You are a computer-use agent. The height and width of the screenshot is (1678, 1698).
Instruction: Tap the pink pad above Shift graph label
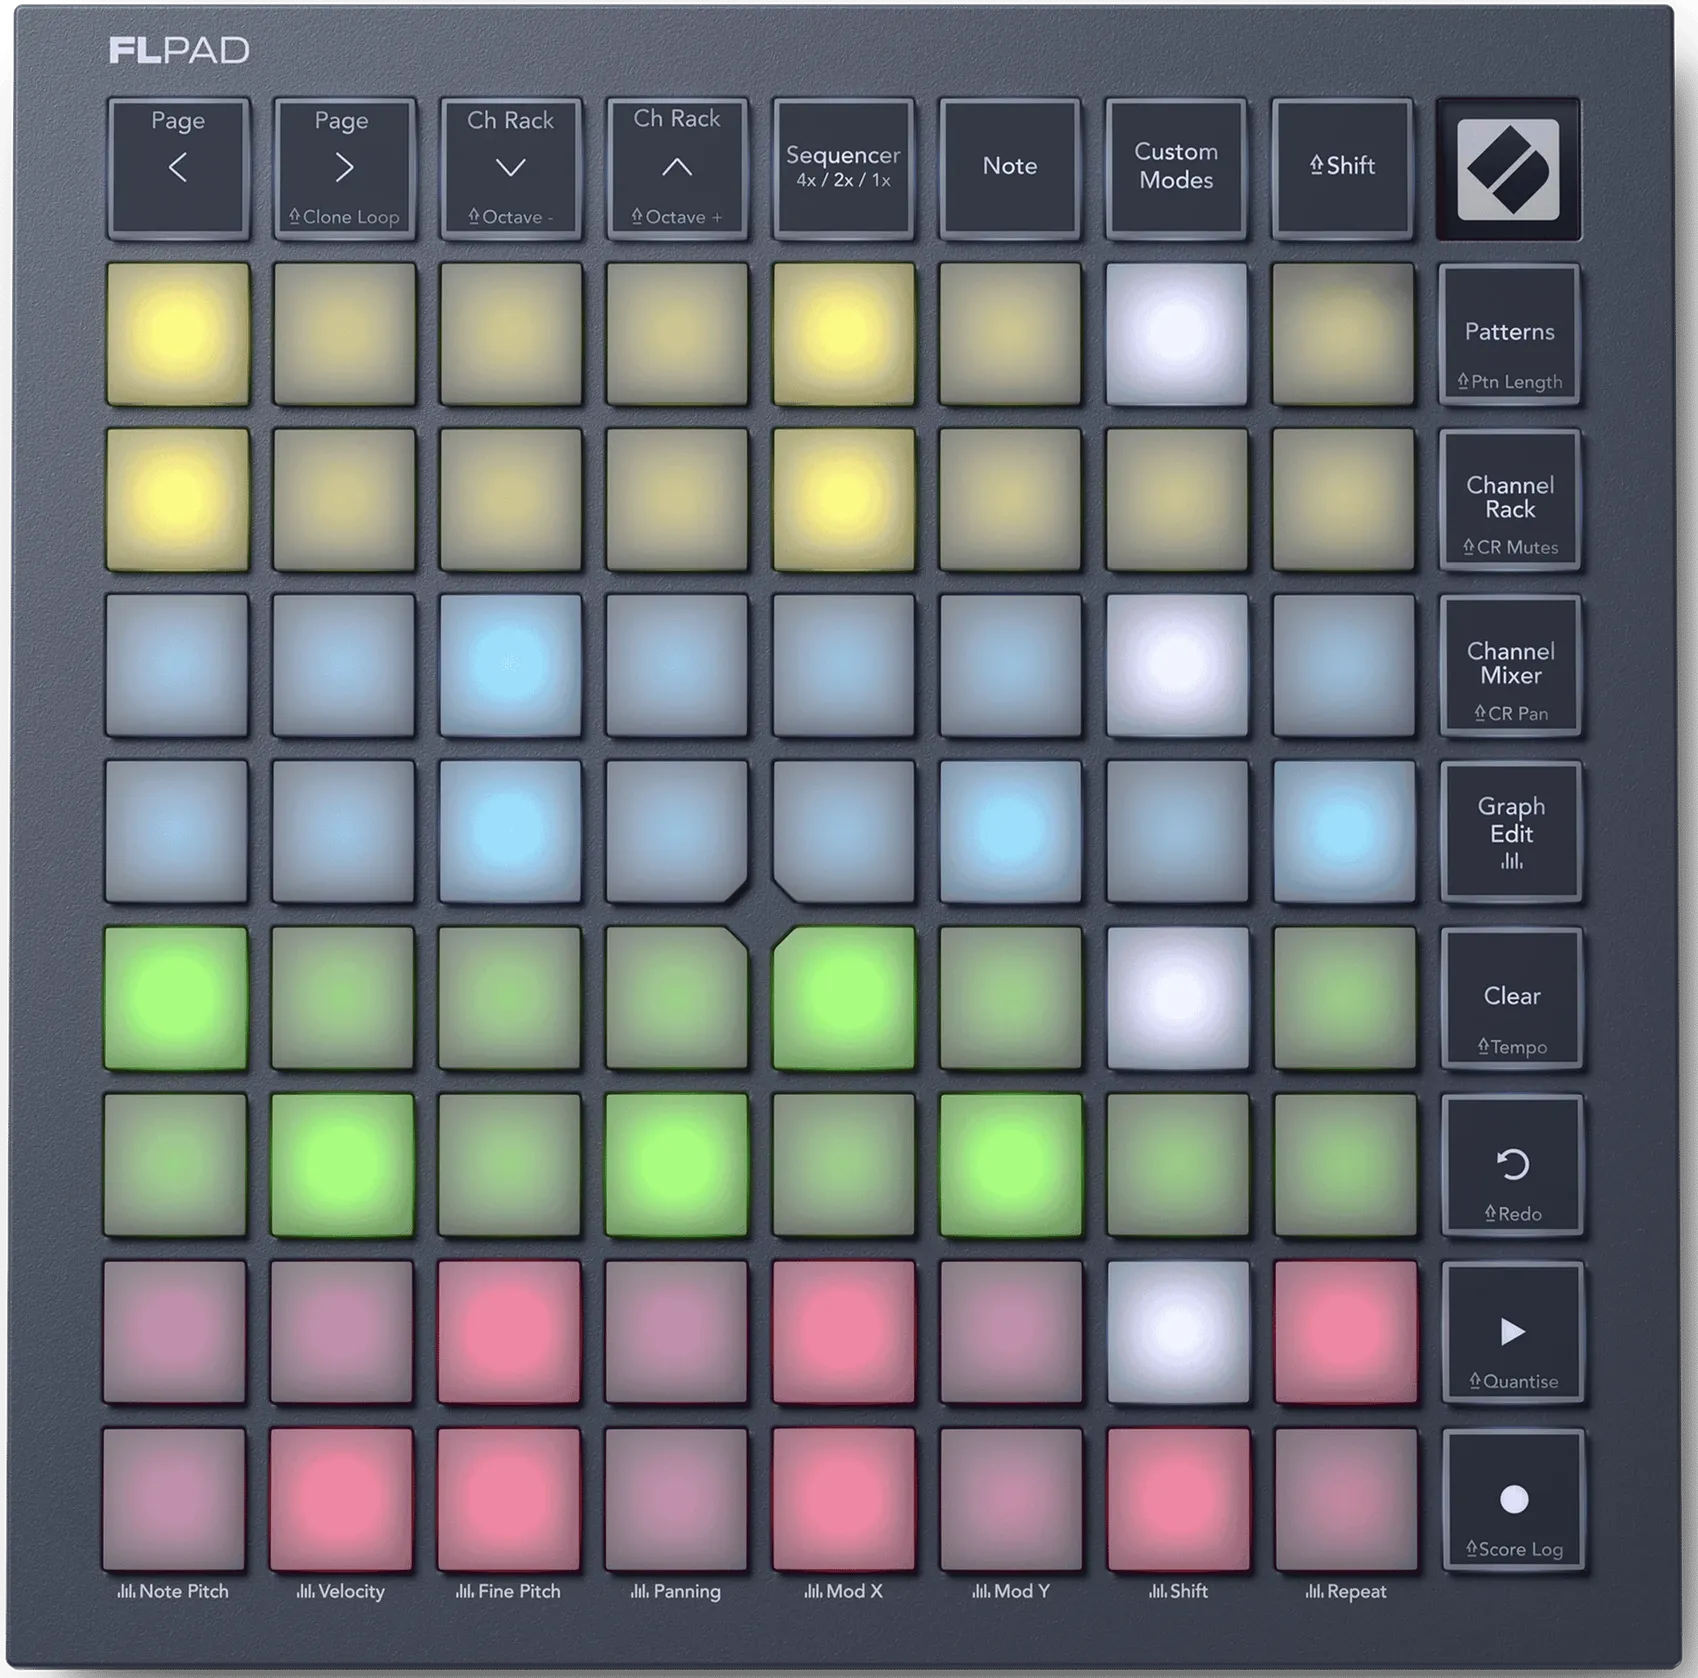pyautogui.click(x=1178, y=1499)
